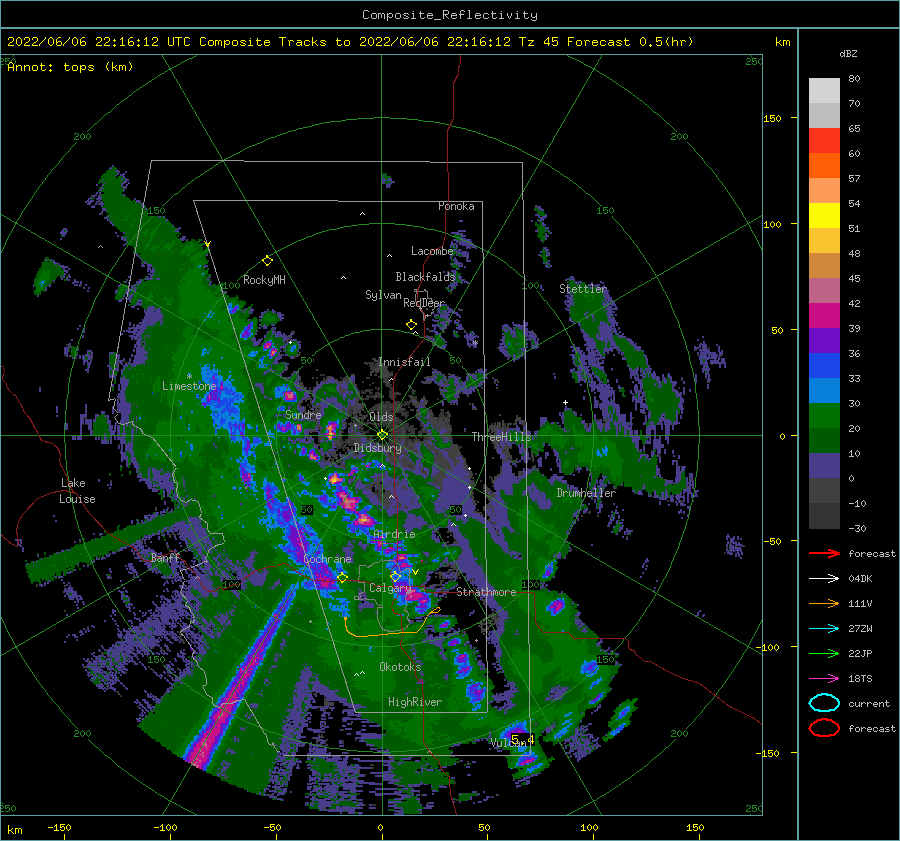Pick the bright yellow 54 dBZ swatch

pyautogui.click(x=824, y=215)
